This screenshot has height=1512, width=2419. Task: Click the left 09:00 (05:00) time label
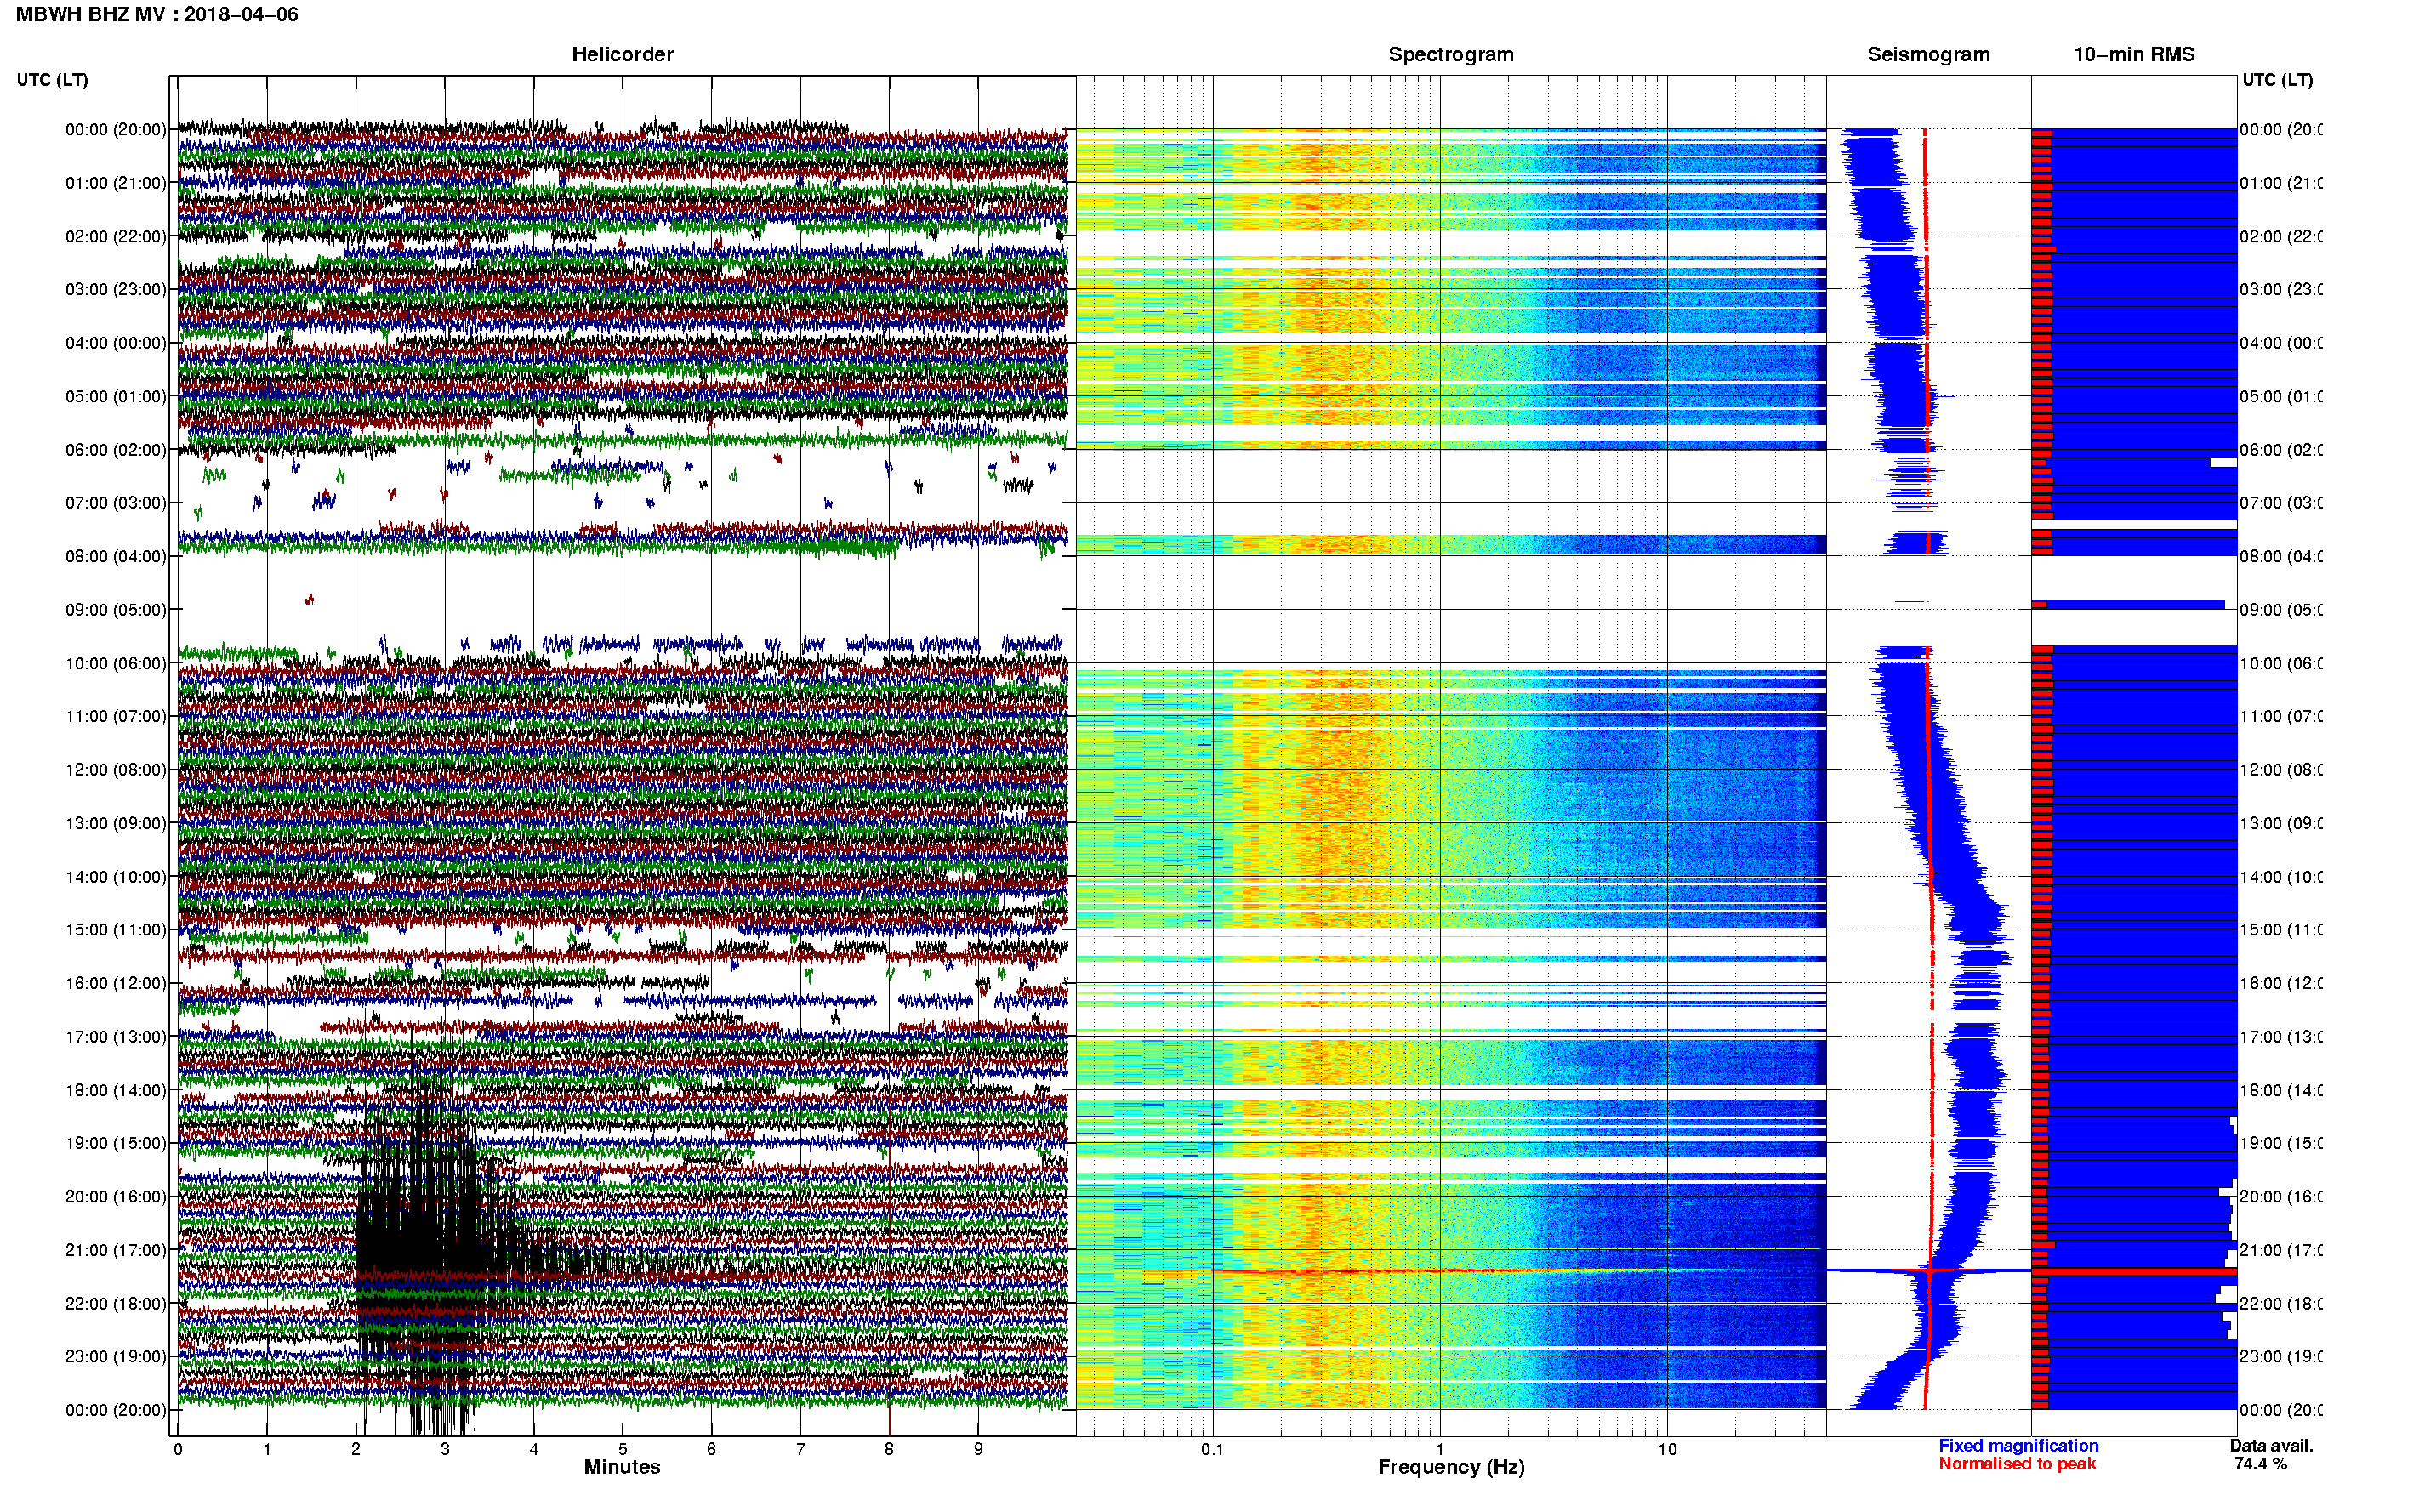[116, 610]
